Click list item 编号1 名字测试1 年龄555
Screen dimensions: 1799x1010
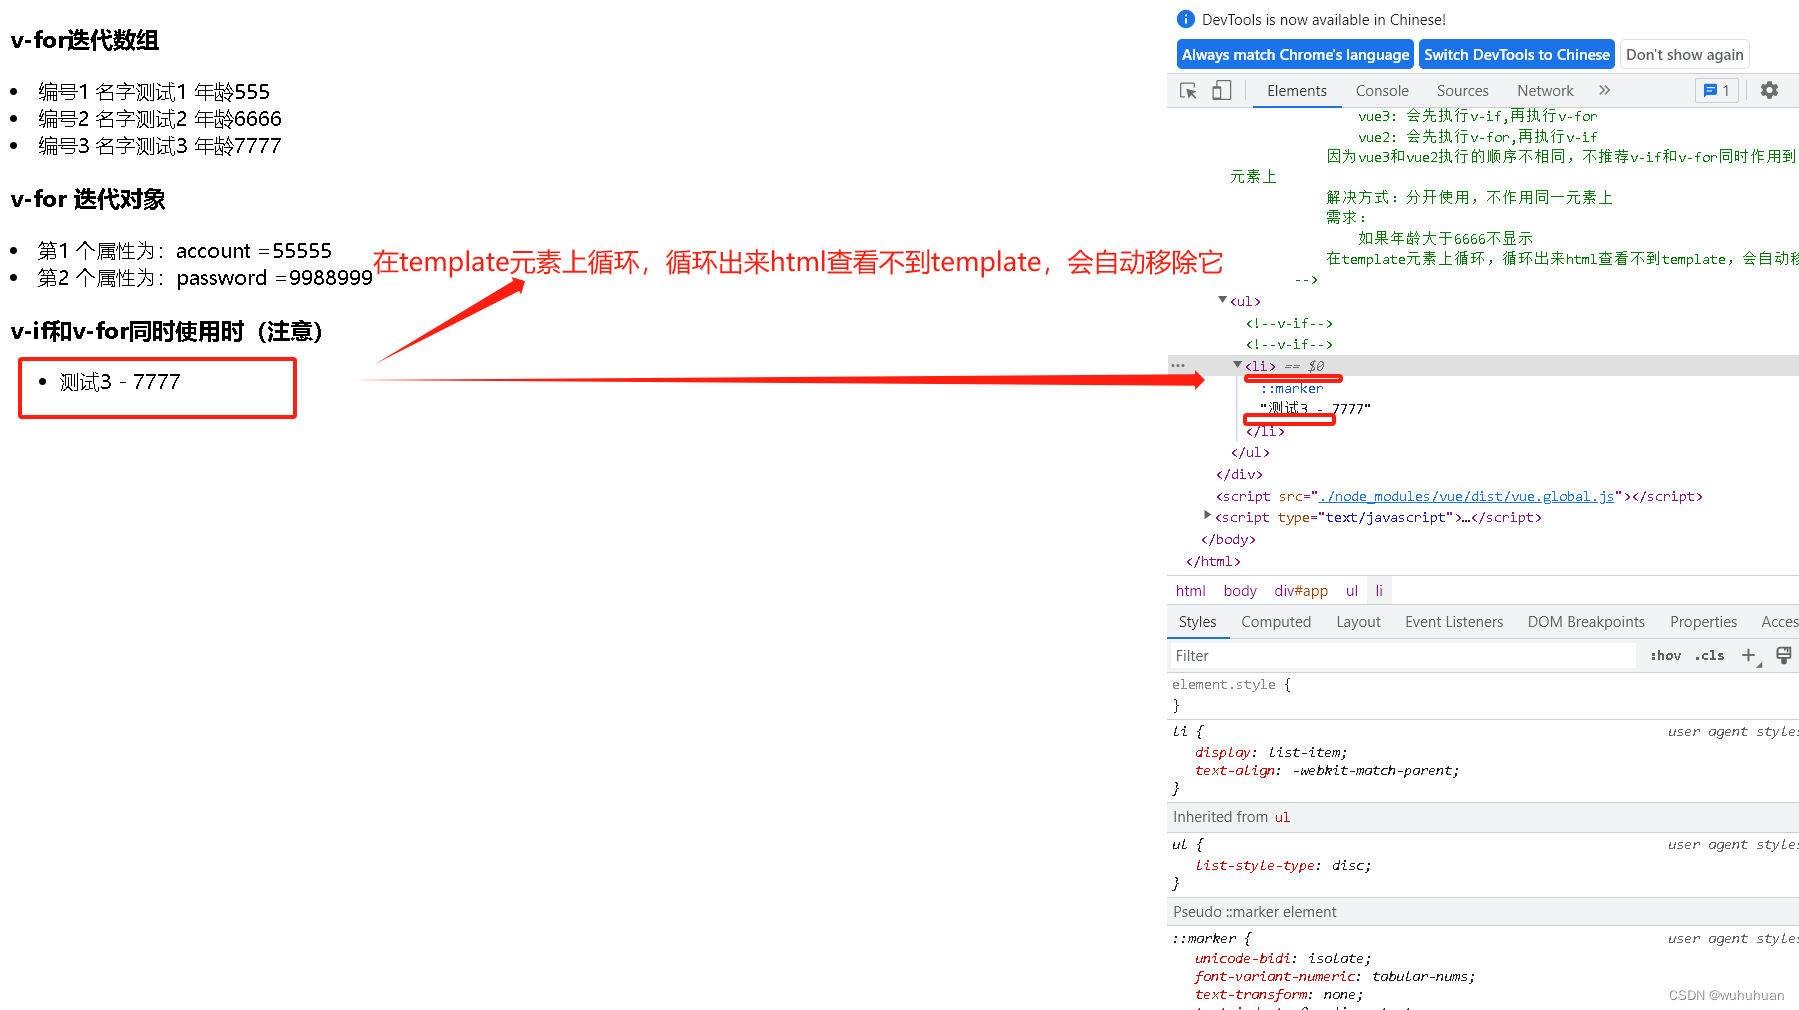154,92
